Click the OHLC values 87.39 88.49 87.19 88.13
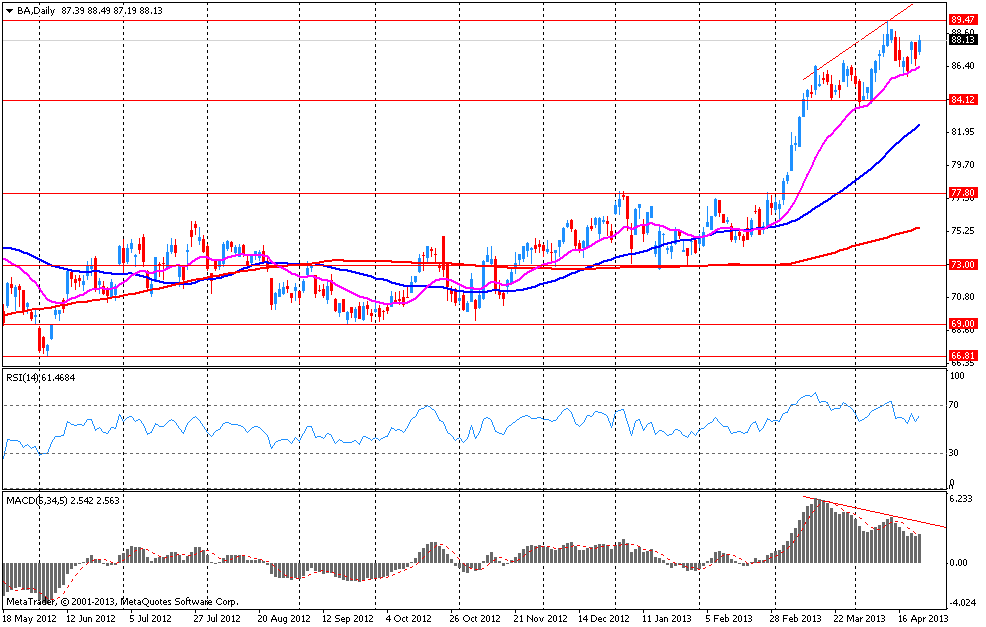The height and width of the screenshot is (627, 986). click(x=112, y=11)
